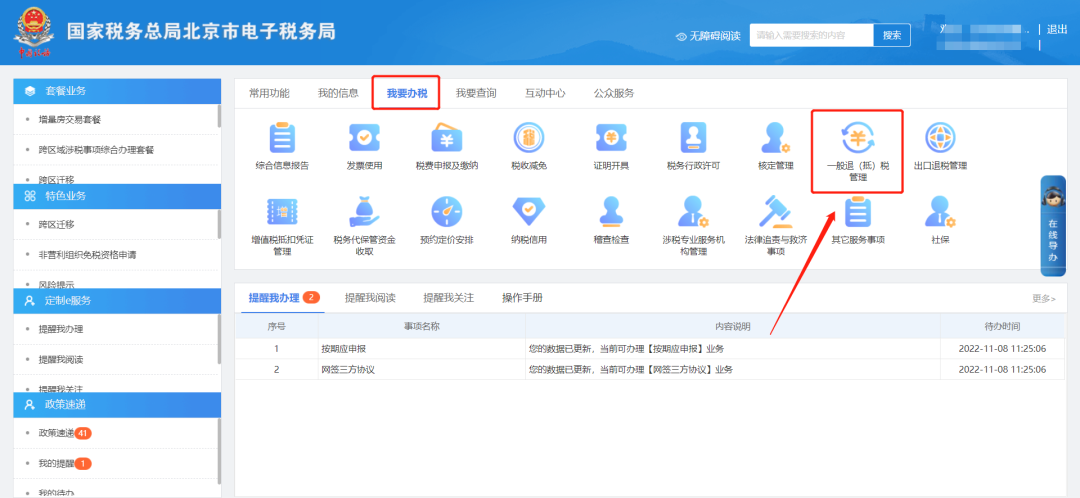The image size is (1080, 498).
Task: Switch to 我要查询 tab
Action: [476, 93]
